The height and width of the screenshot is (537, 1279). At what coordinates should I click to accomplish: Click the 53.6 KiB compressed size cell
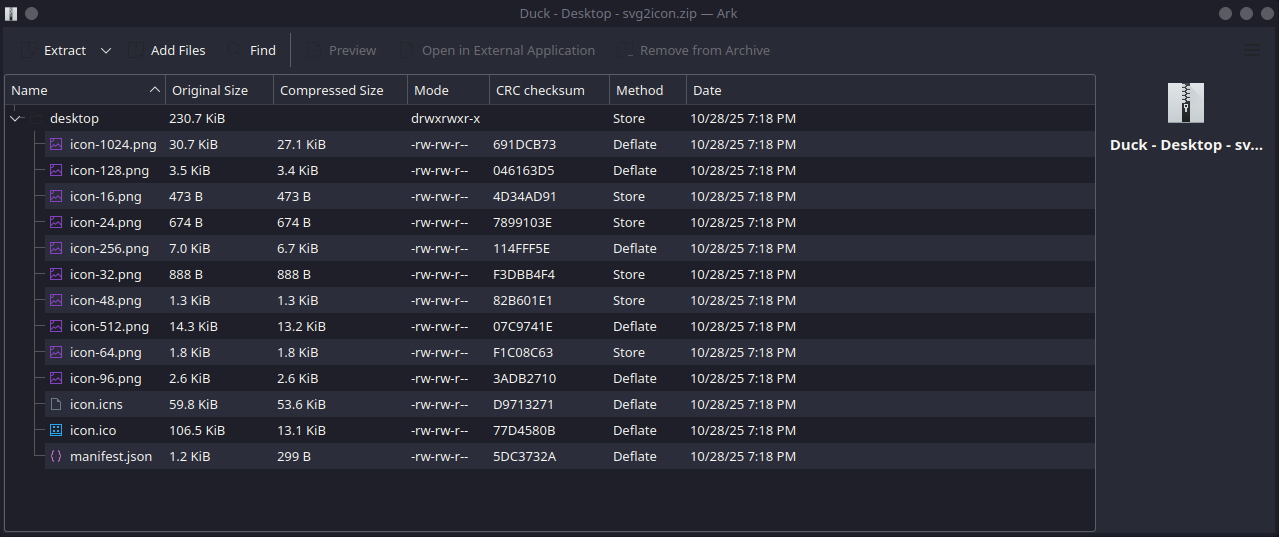(x=301, y=404)
